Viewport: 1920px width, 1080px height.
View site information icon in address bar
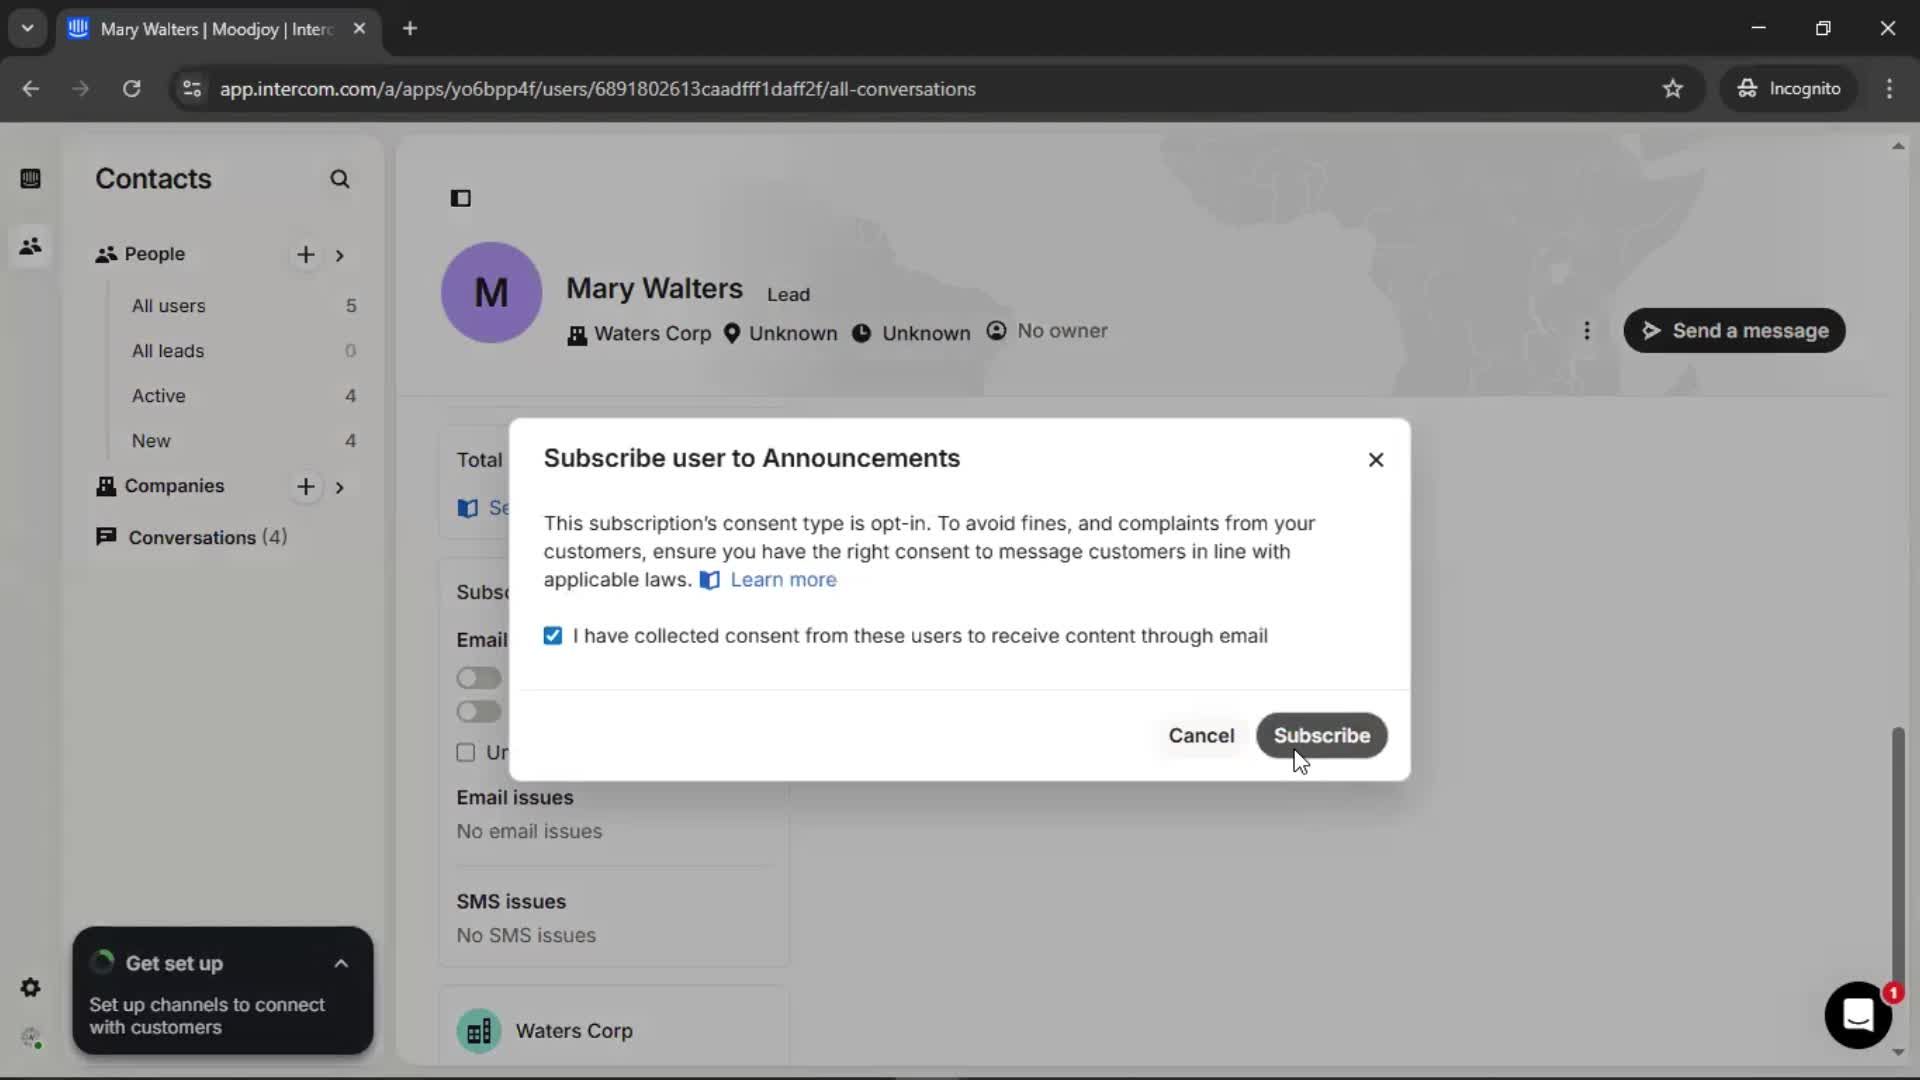pos(192,89)
